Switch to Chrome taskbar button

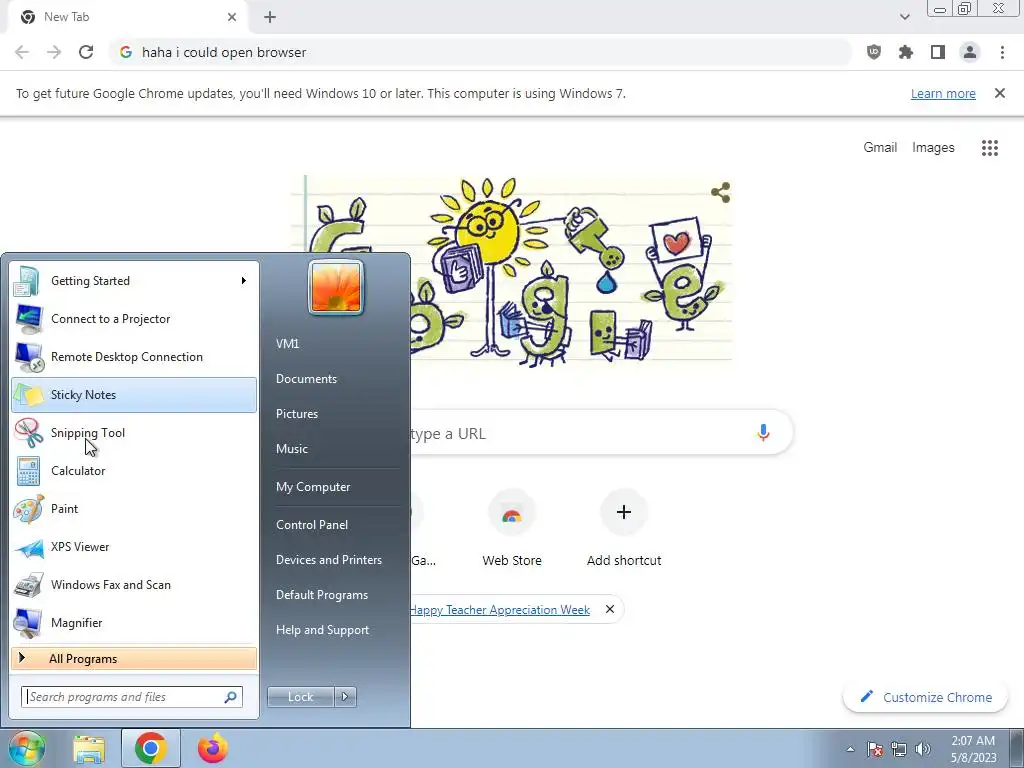[x=150, y=748]
